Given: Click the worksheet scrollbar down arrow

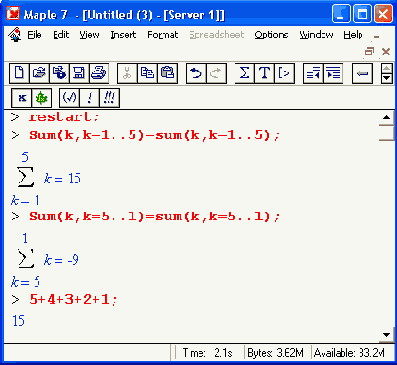Looking at the screenshot, I should 387,335.
